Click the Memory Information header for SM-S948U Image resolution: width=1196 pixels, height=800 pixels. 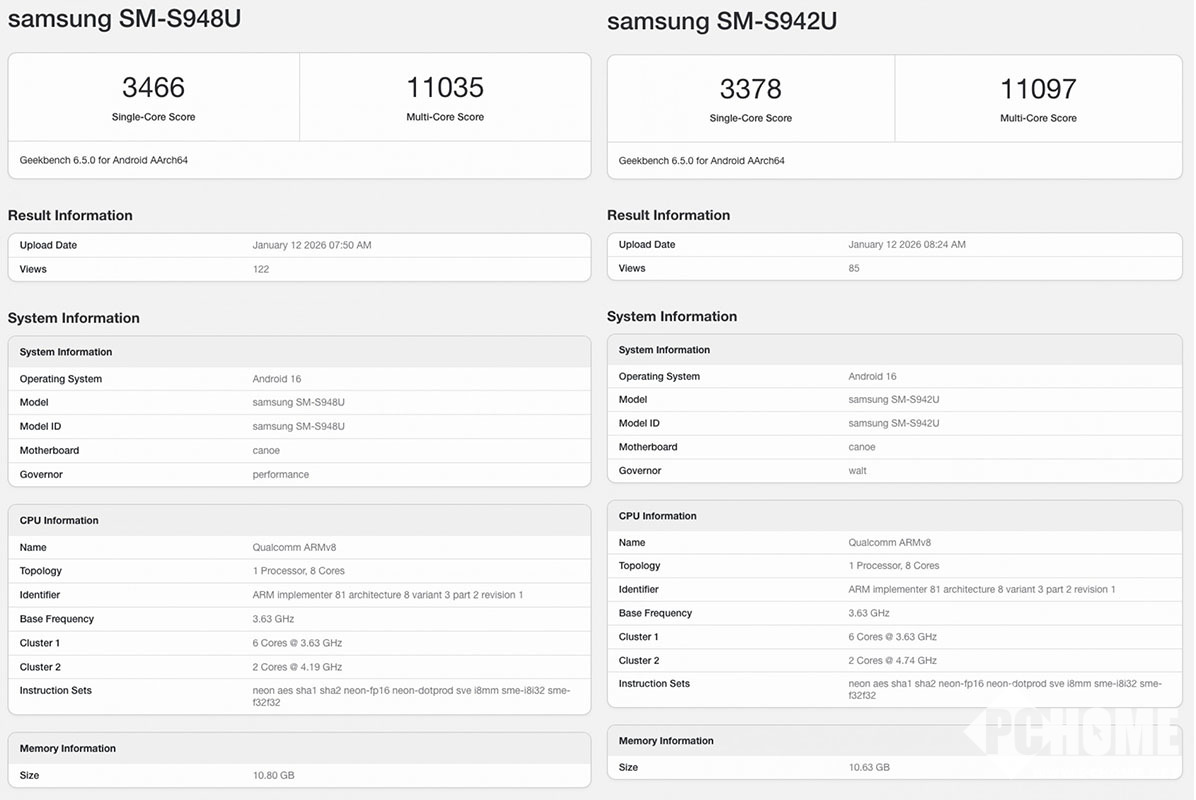pyautogui.click(x=67, y=748)
